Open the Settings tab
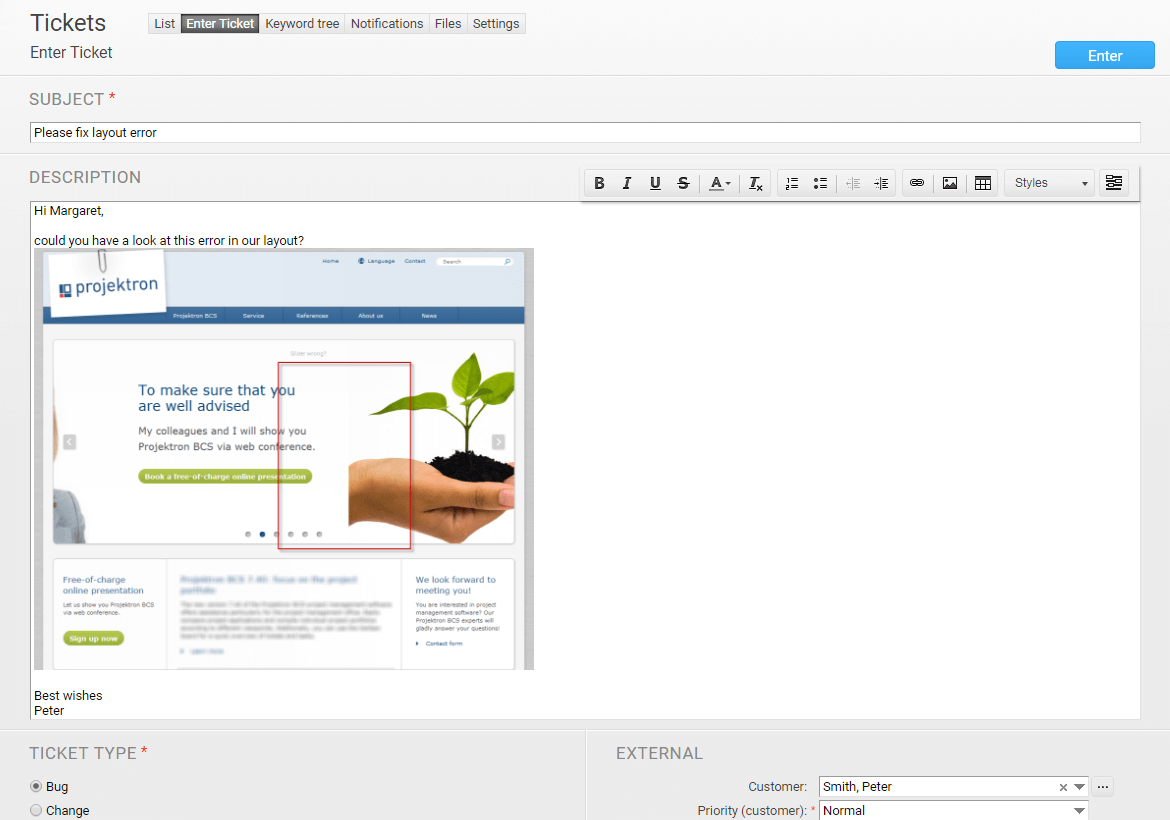The image size is (1170, 820). 495,24
